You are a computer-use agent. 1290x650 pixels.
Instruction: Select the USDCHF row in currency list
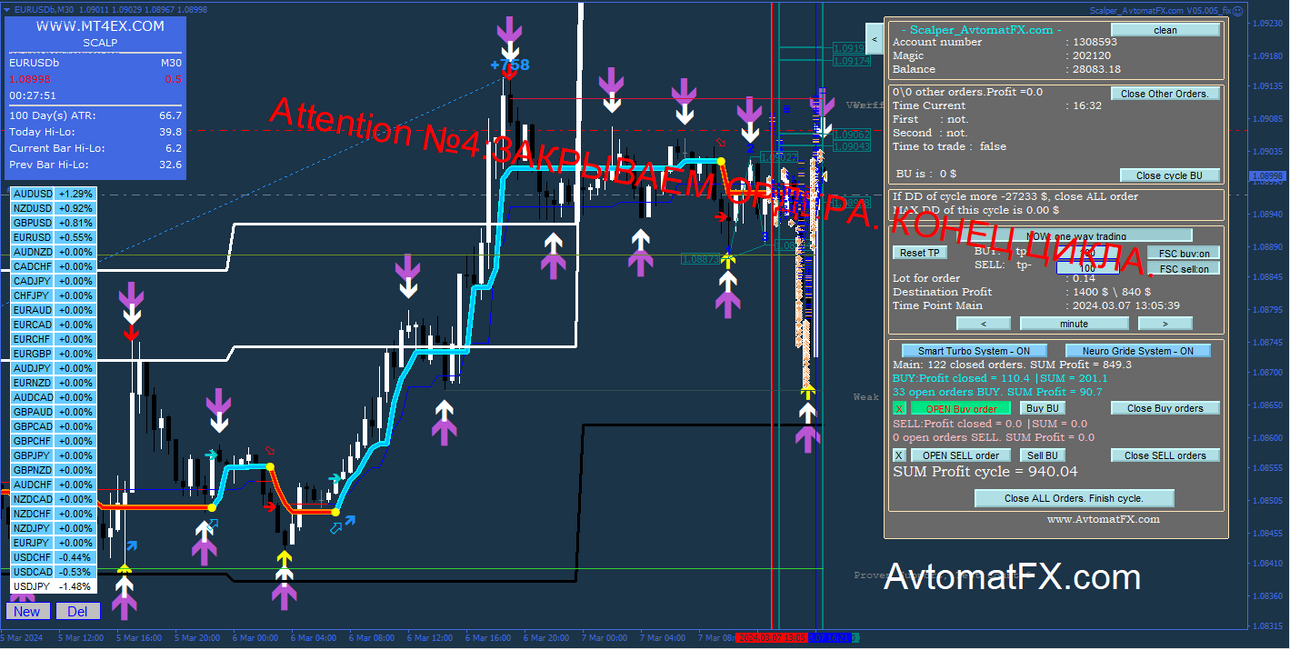[x=53, y=556]
